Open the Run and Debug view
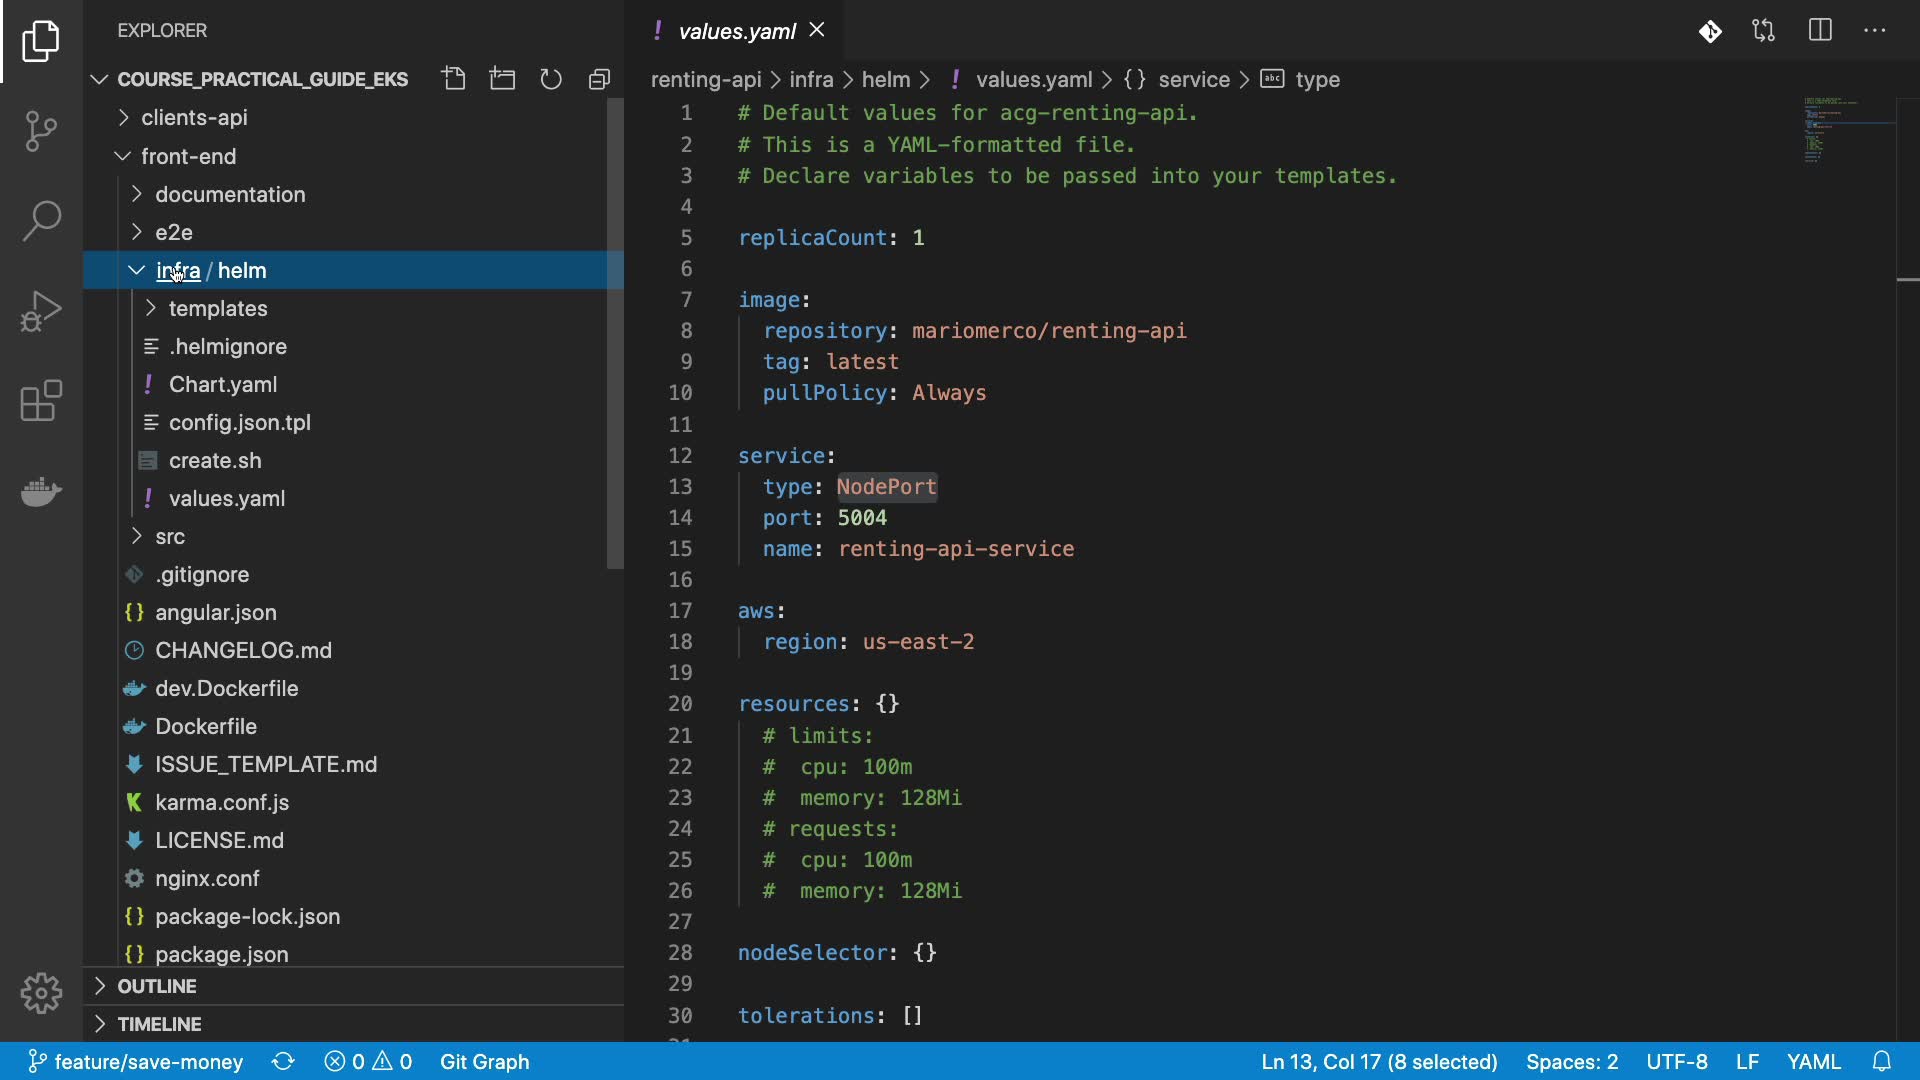The image size is (1920, 1080). point(41,311)
